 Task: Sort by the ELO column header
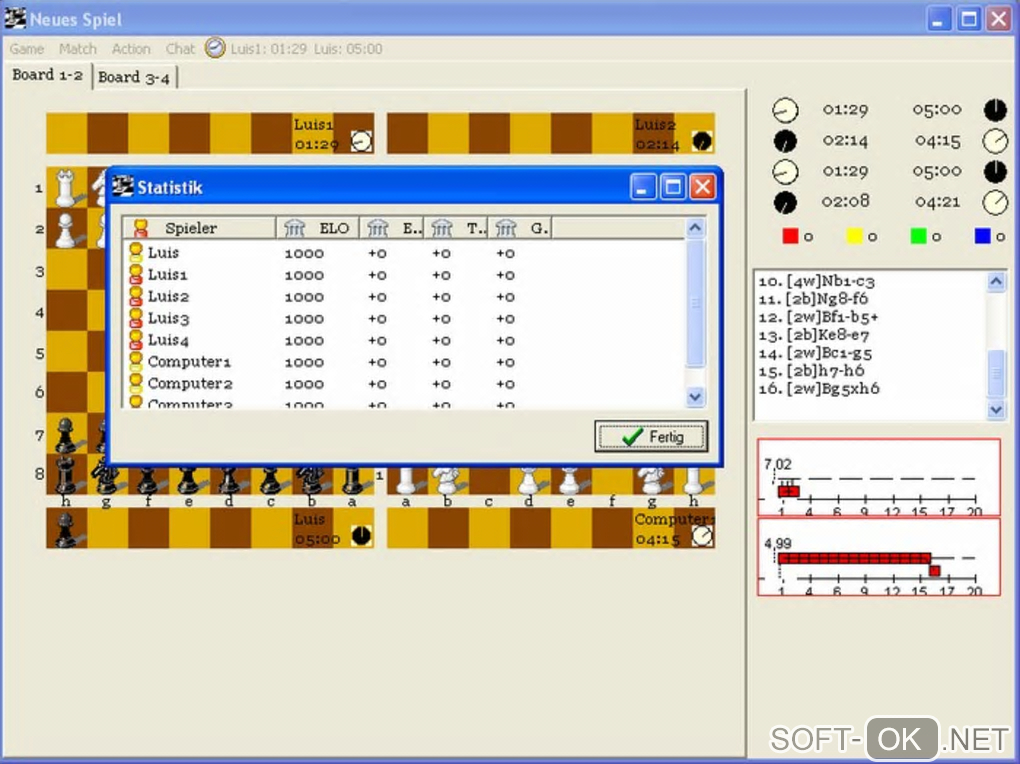pyautogui.click(x=317, y=228)
